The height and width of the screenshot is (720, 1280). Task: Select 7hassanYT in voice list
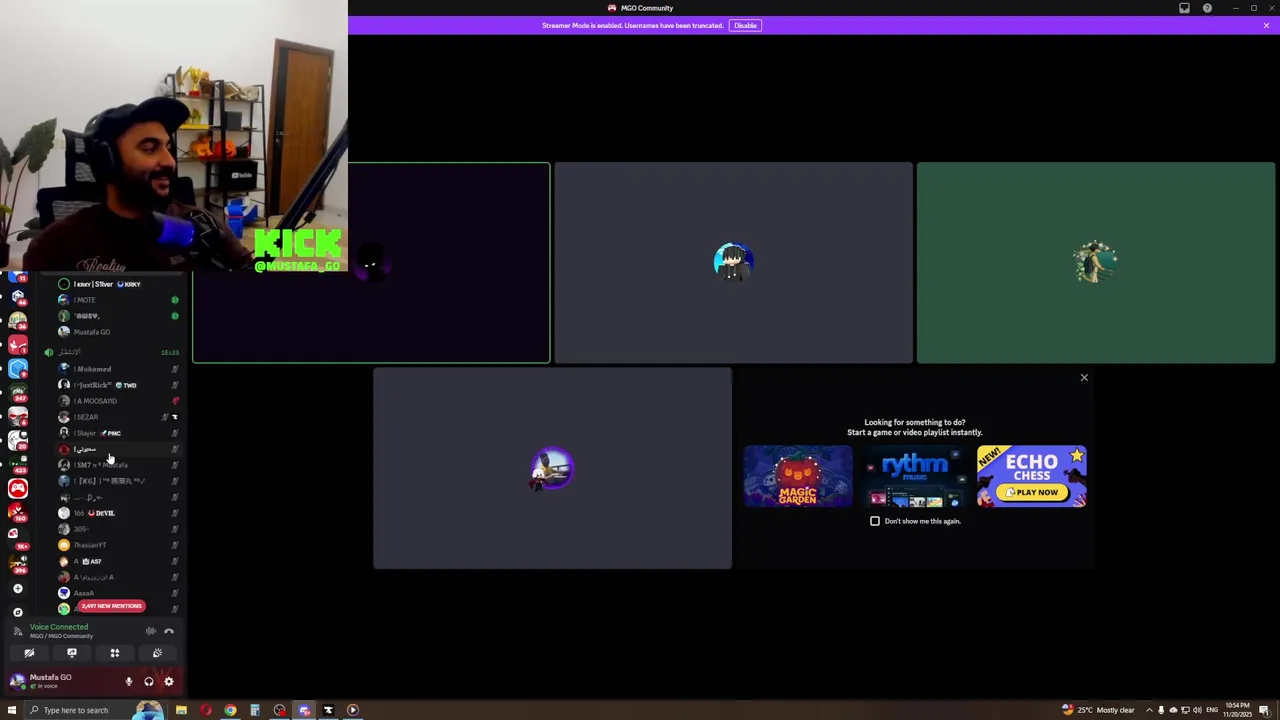click(117, 545)
